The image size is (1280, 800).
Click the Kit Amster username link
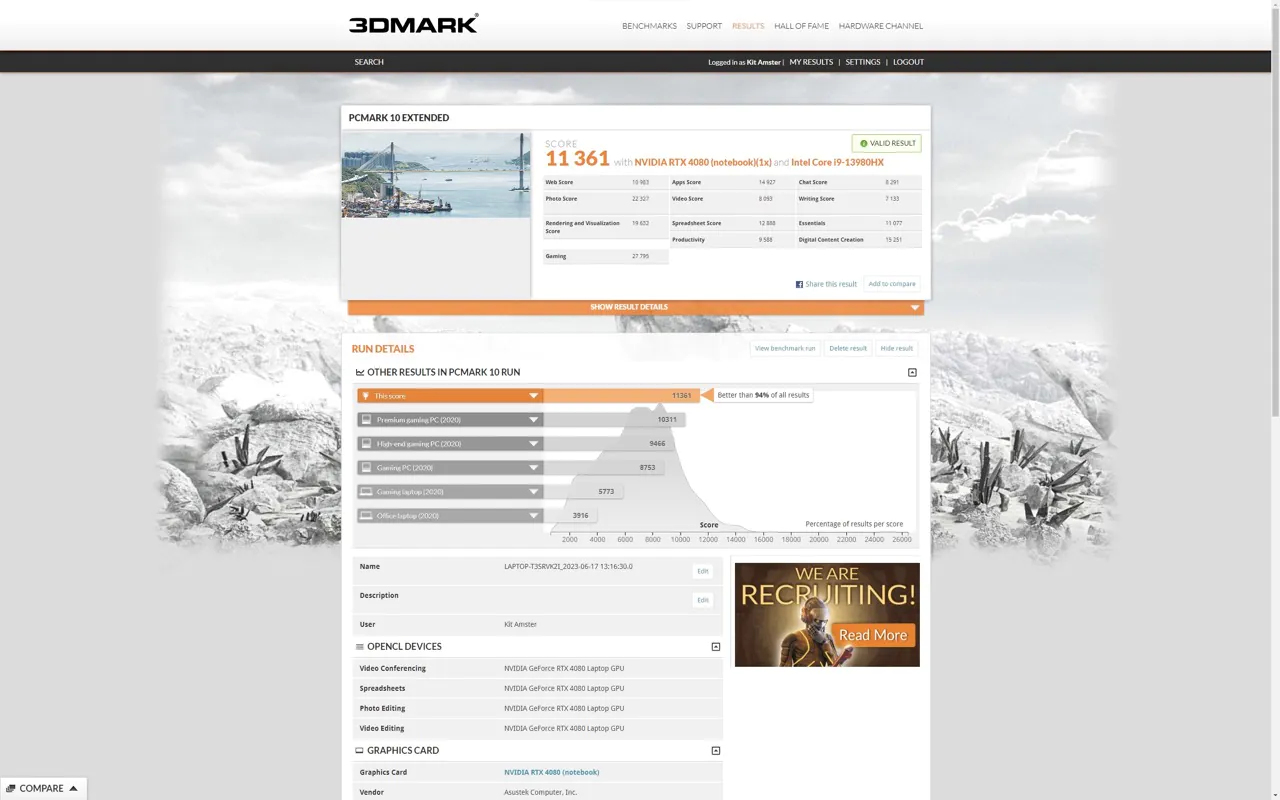click(x=764, y=62)
